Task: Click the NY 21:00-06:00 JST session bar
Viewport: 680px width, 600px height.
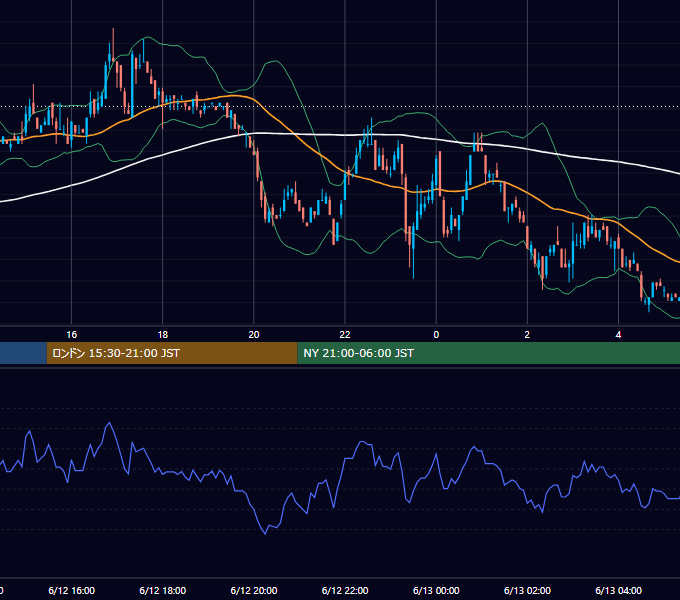Action: pos(488,353)
